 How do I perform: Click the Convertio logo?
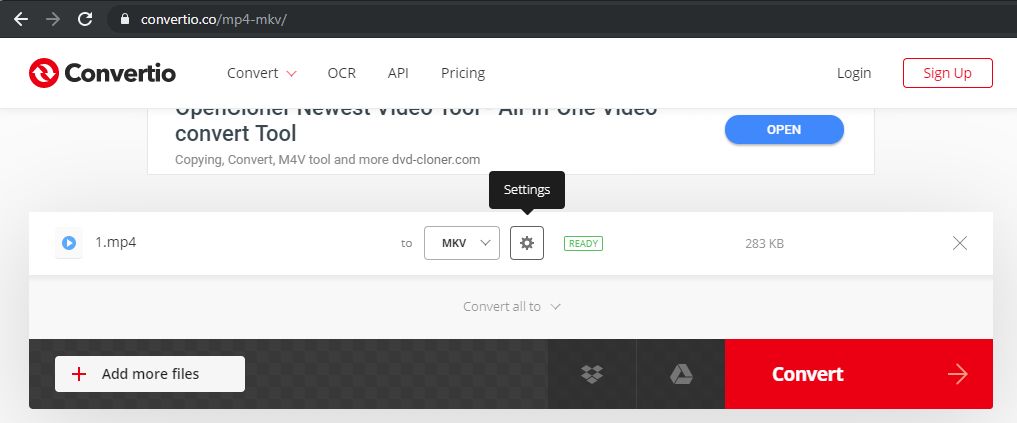click(x=102, y=73)
